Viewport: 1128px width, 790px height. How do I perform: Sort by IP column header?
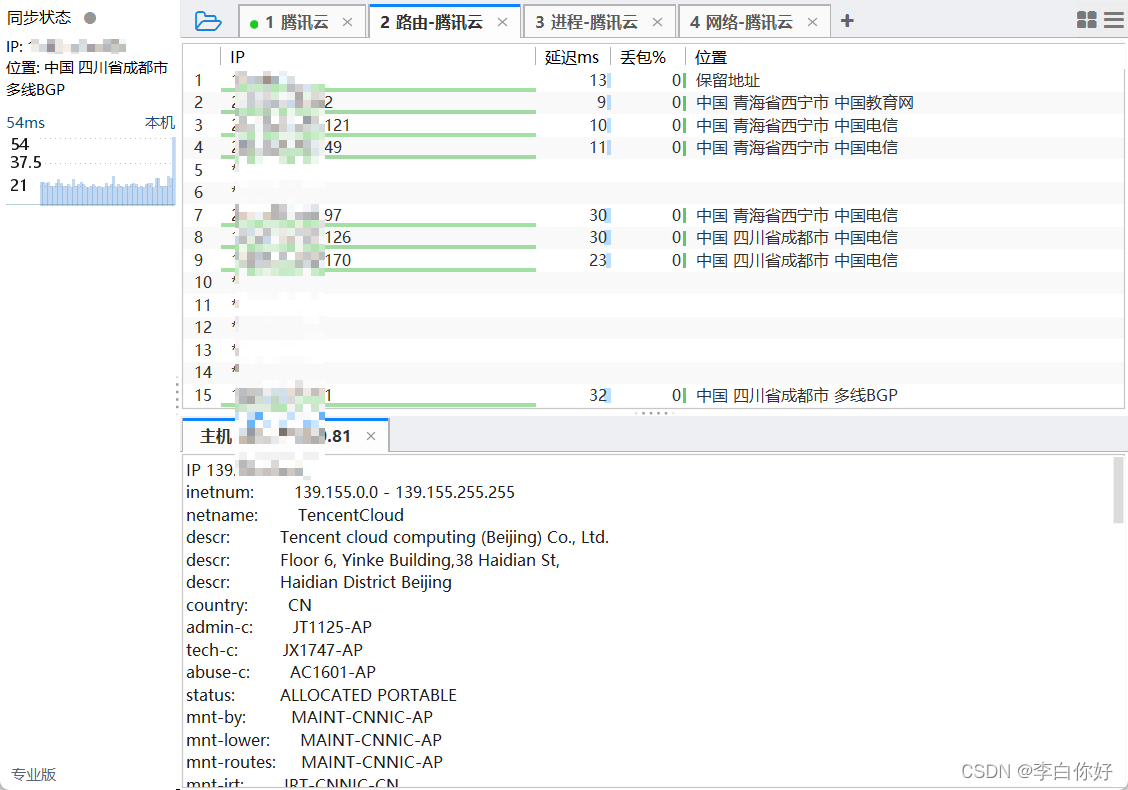[x=378, y=57]
